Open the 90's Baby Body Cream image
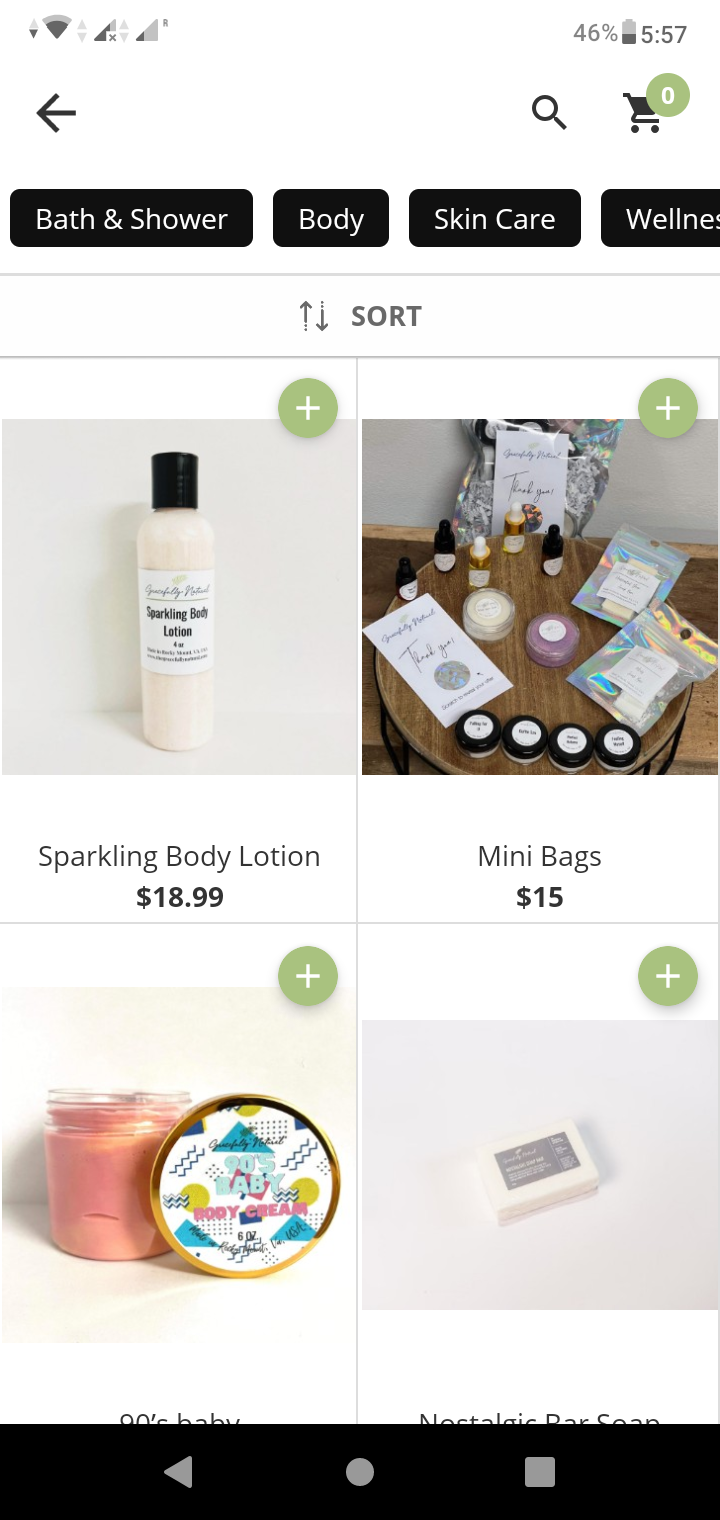 (179, 1165)
